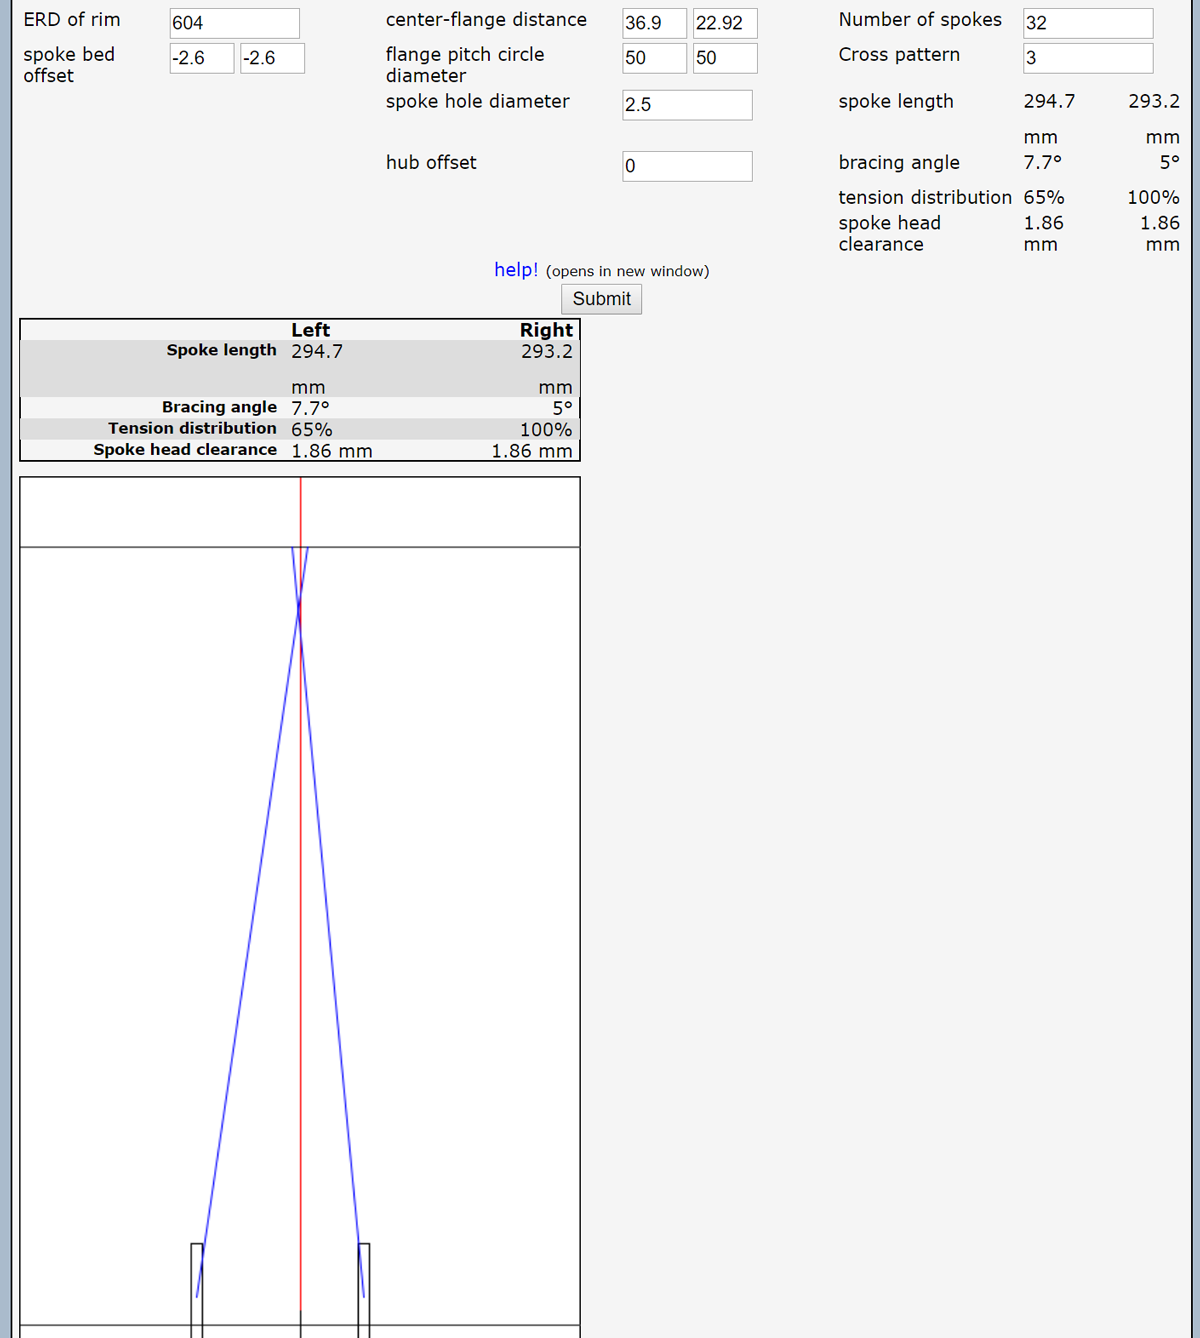
Task: Select the right spoke bed offset field
Action: pyautogui.click(x=272, y=58)
